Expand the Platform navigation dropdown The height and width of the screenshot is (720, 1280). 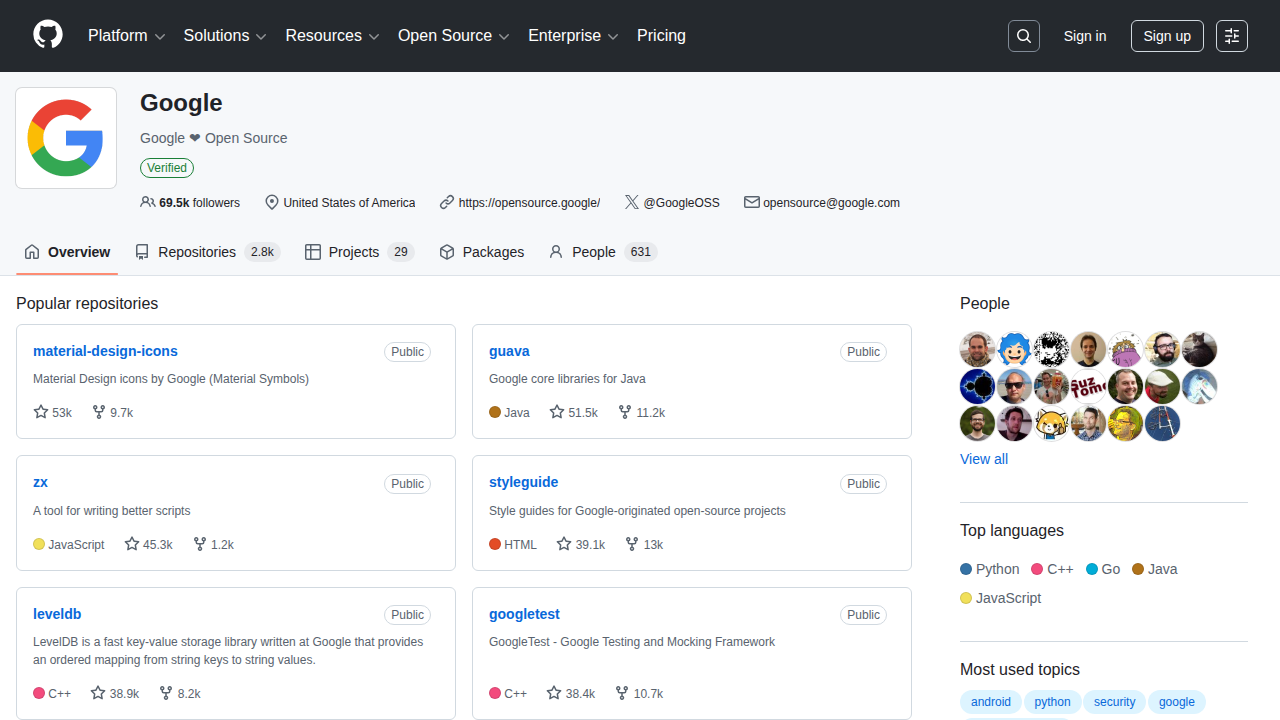pos(126,35)
